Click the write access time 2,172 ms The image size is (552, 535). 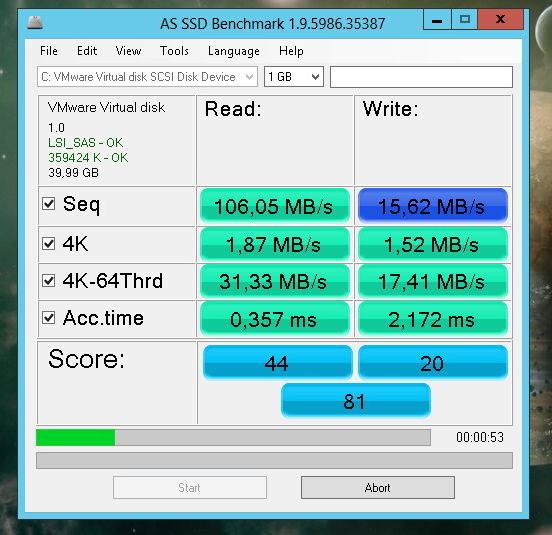point(433,319)
